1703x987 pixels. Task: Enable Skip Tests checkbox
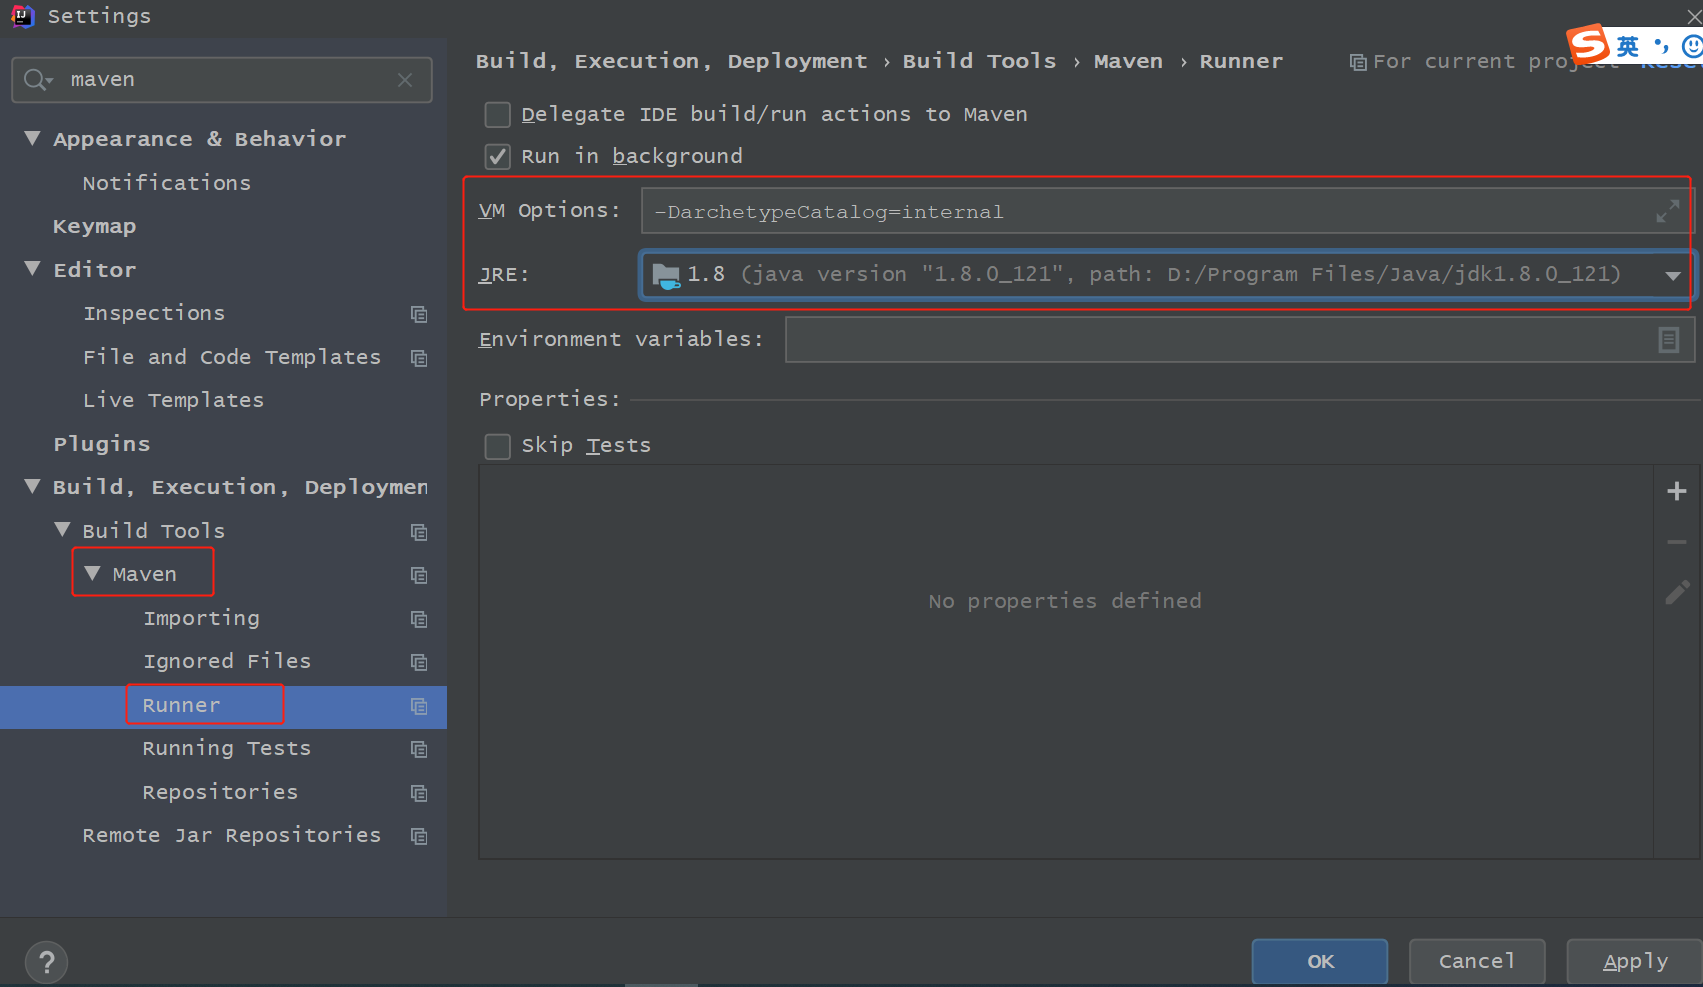tap(497, 446)
